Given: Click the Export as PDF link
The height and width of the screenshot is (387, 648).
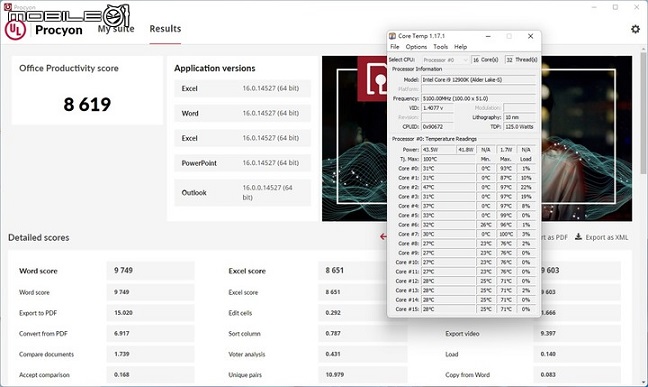Looking at the screenshot, I should coord(554,237).
